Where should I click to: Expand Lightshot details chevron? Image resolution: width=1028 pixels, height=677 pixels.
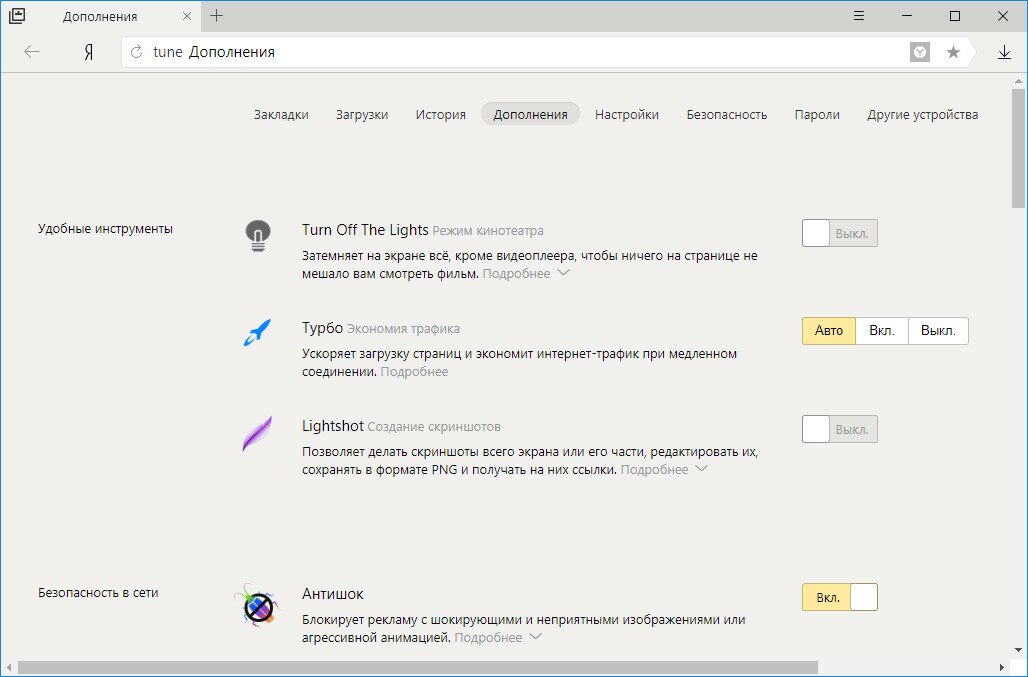tap(701, 469)
